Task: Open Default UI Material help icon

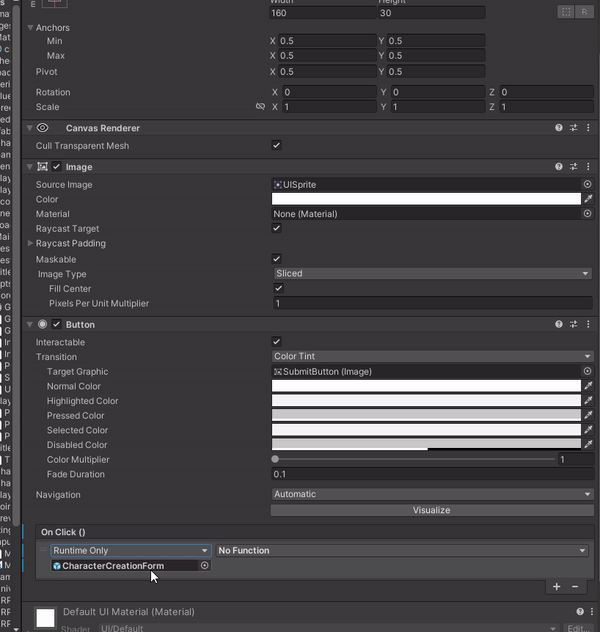Action: pos(580,611)
